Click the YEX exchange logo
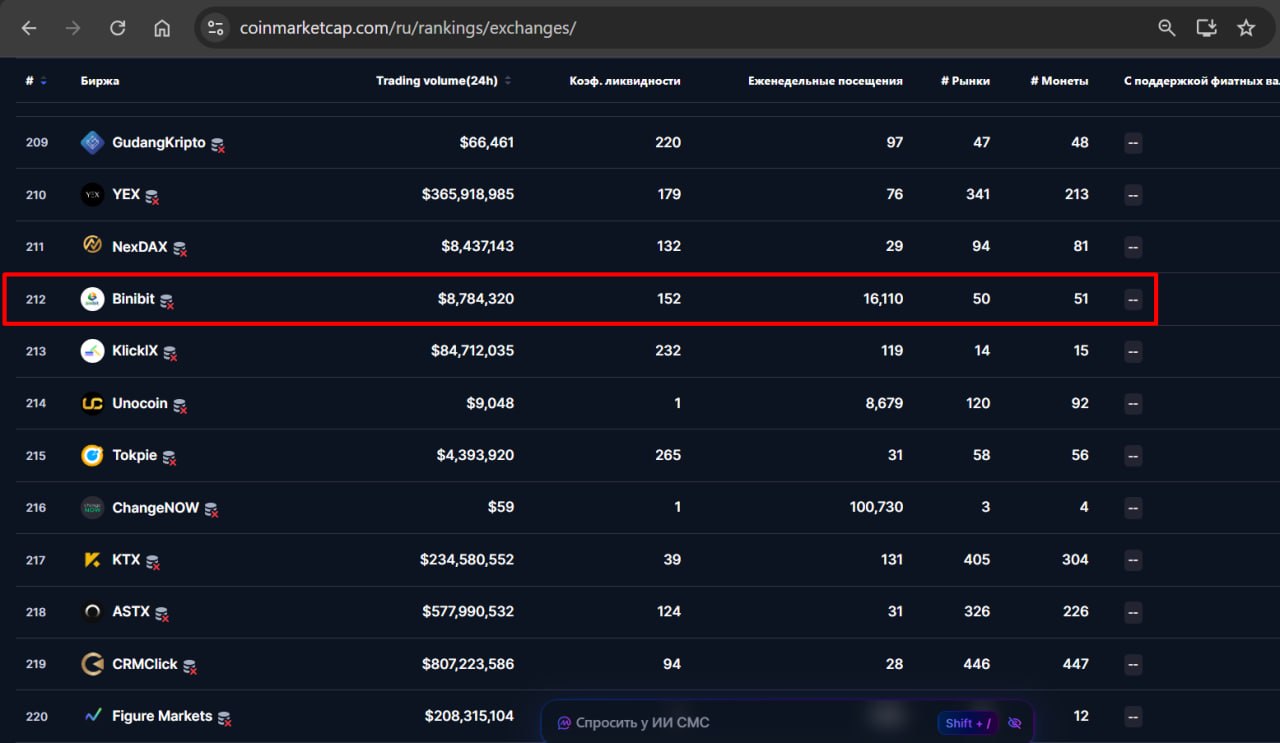1280x743 pixels. [x=92, y=195]
